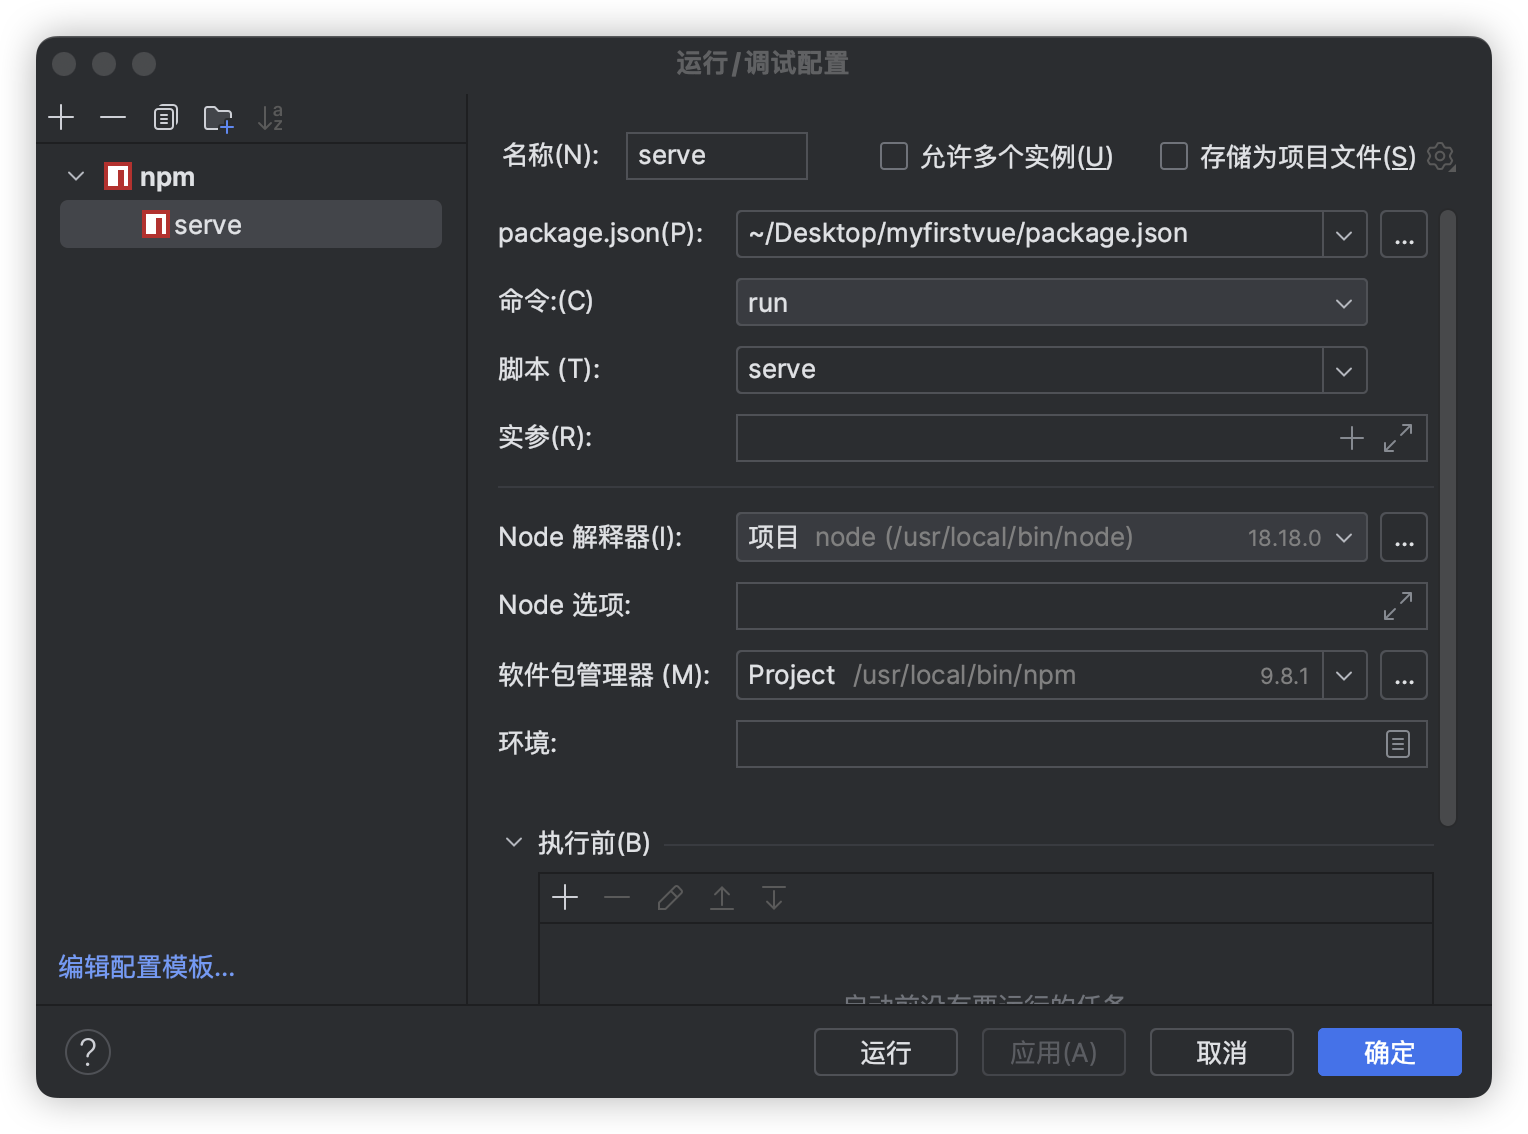Click the remove configuration minus icon
This screenshot has height=1134, width=1528.
(x=113, y=118)
